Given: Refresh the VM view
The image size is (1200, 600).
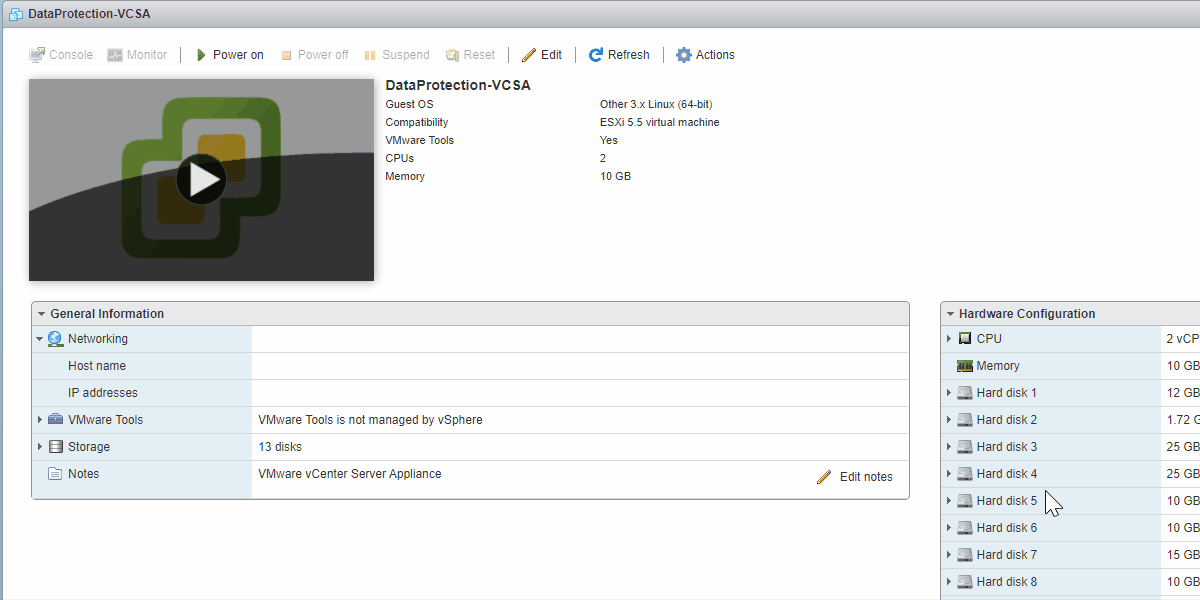Looking at the screenshot, I should [619, 55].
